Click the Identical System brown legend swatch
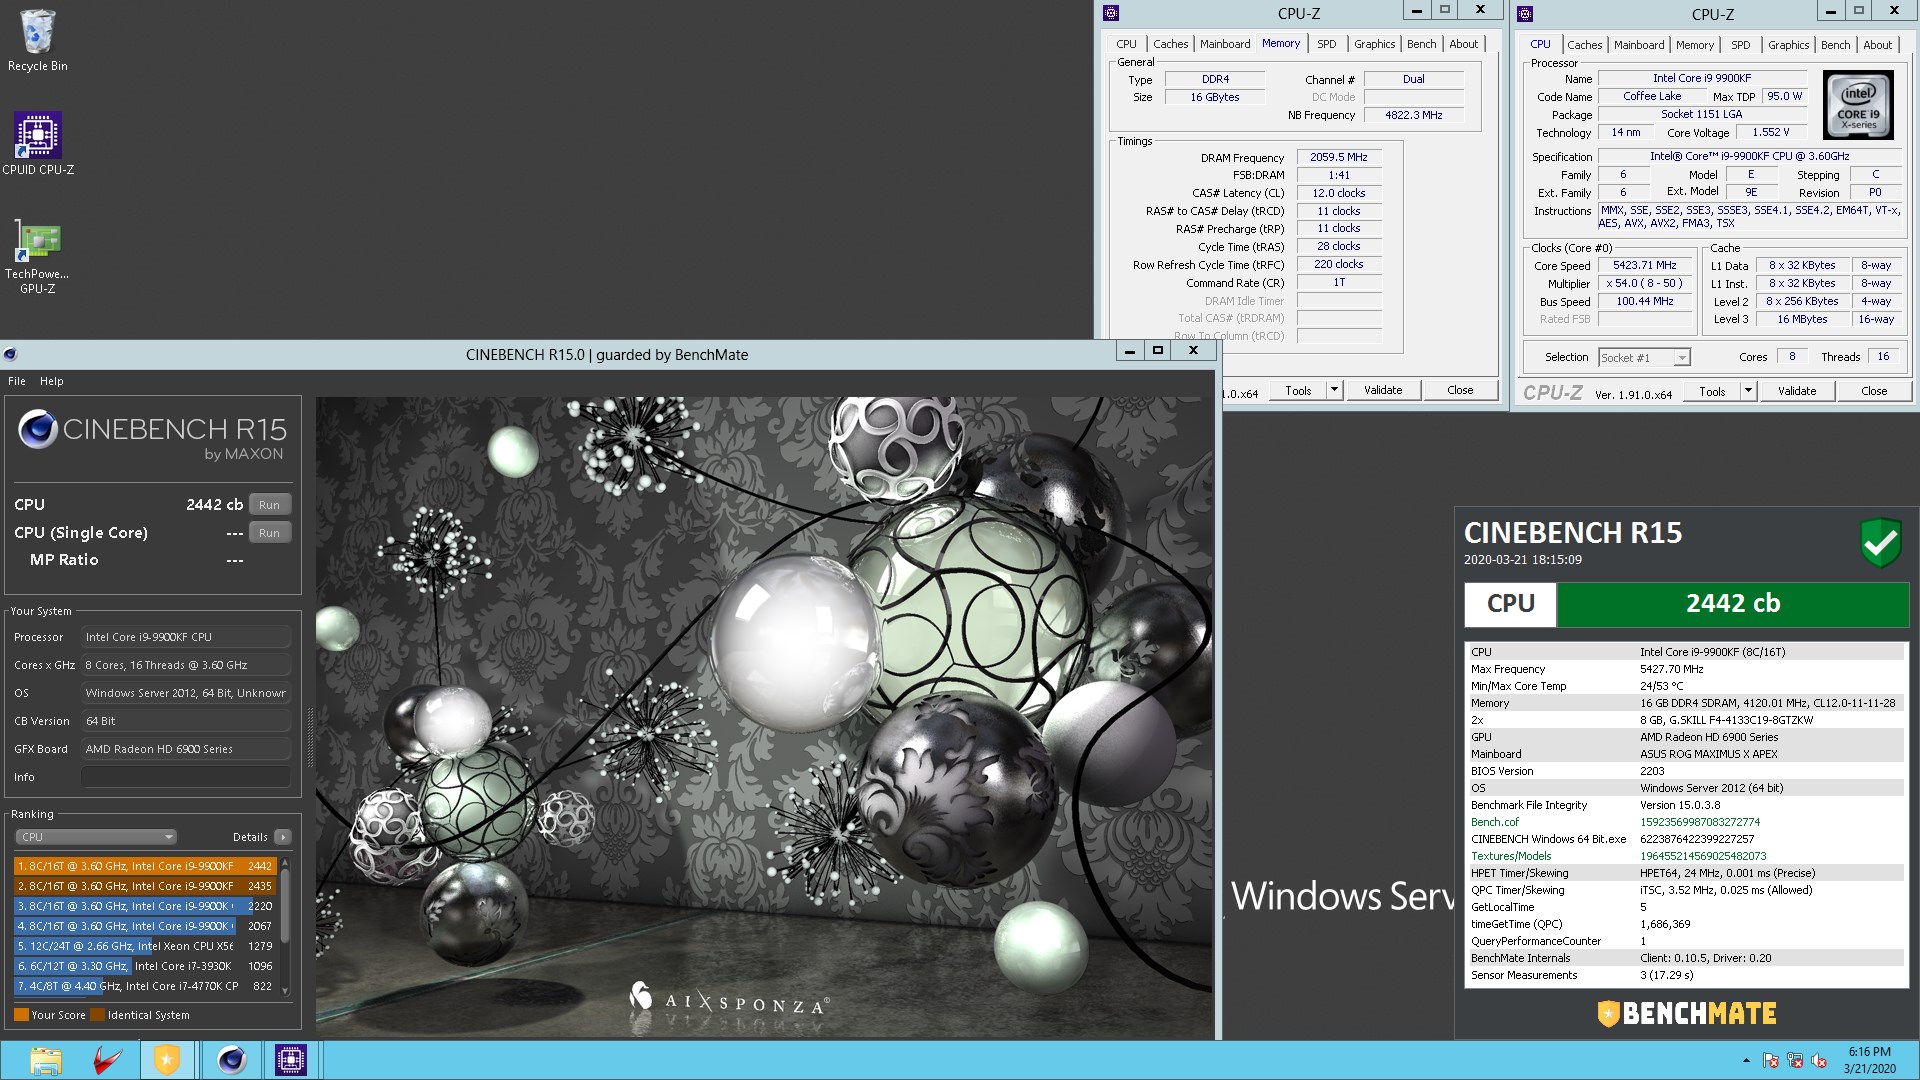The image size is (1920, 1080). click(97, 1014)
